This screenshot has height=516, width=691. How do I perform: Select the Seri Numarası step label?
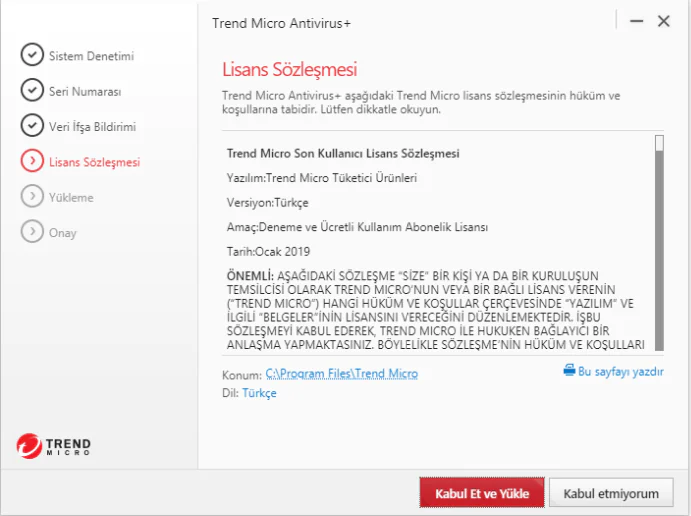pyautogui.click(x=85, y=92)
